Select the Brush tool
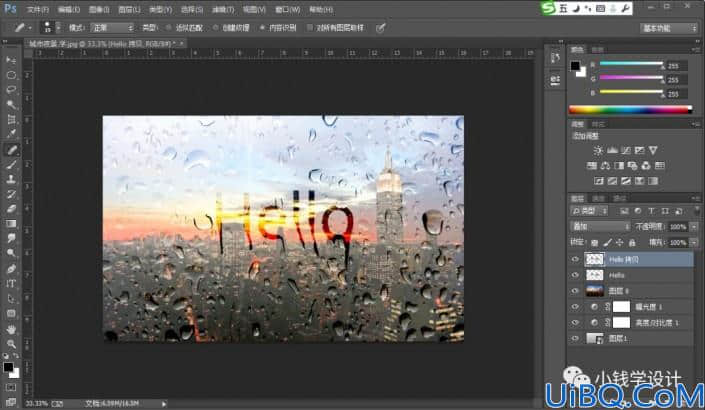Screen dimensions: 705x410 point(11,165)
